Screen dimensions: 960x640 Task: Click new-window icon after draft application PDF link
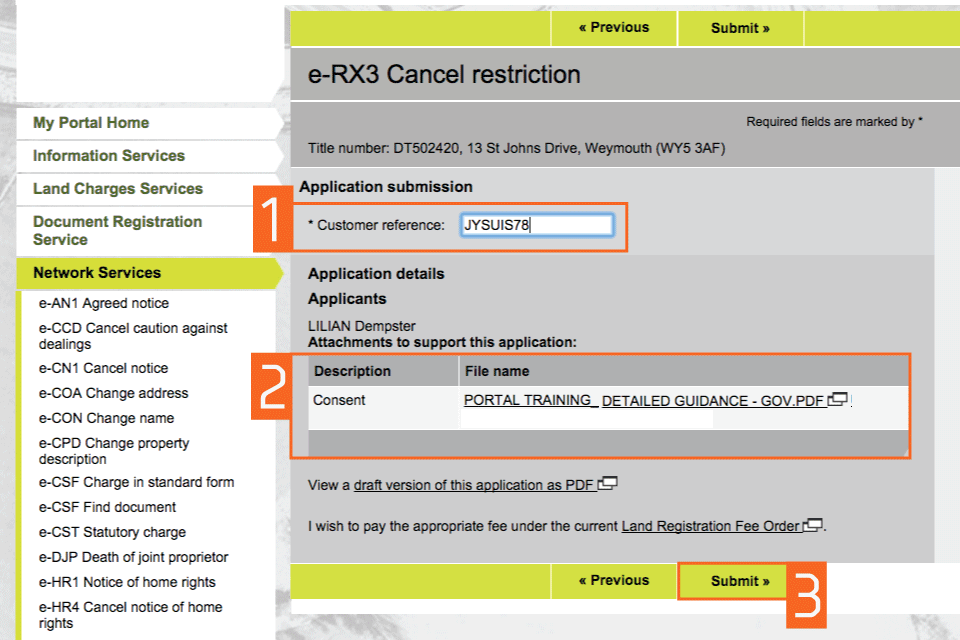(607, 485)
